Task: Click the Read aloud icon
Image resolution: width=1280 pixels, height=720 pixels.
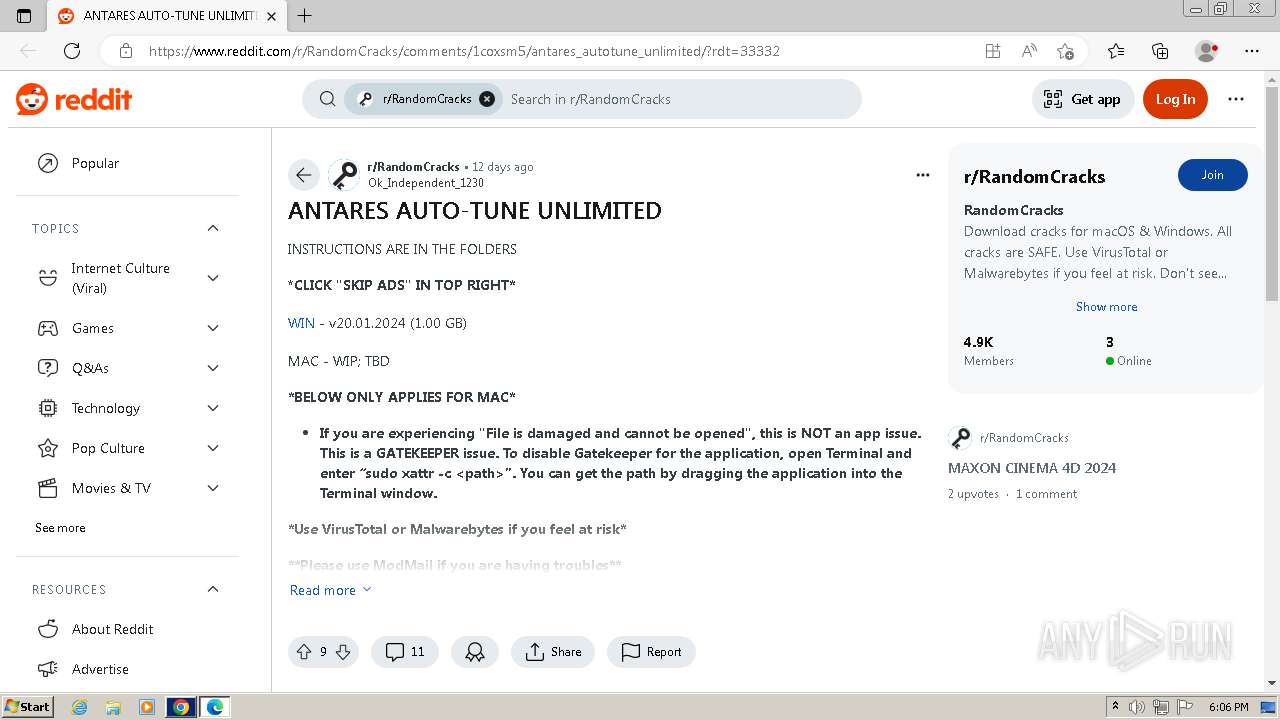Action: coord(1029,51)
